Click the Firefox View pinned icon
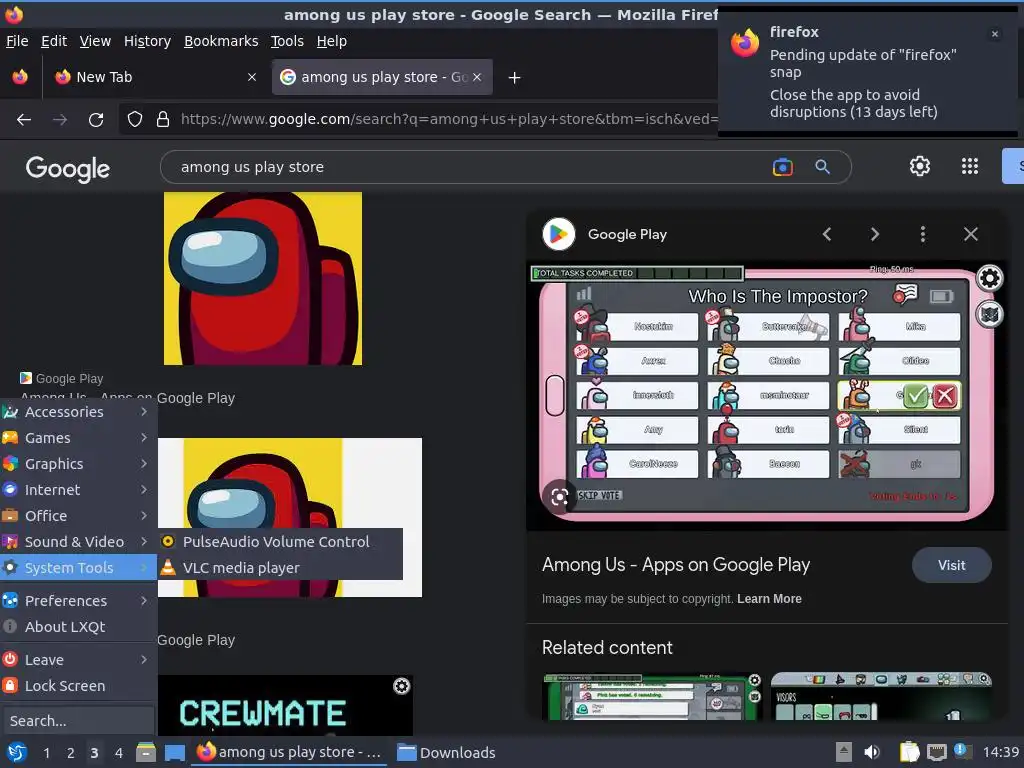This screenshot has height=768, width=1024. [x=20, y=77]
